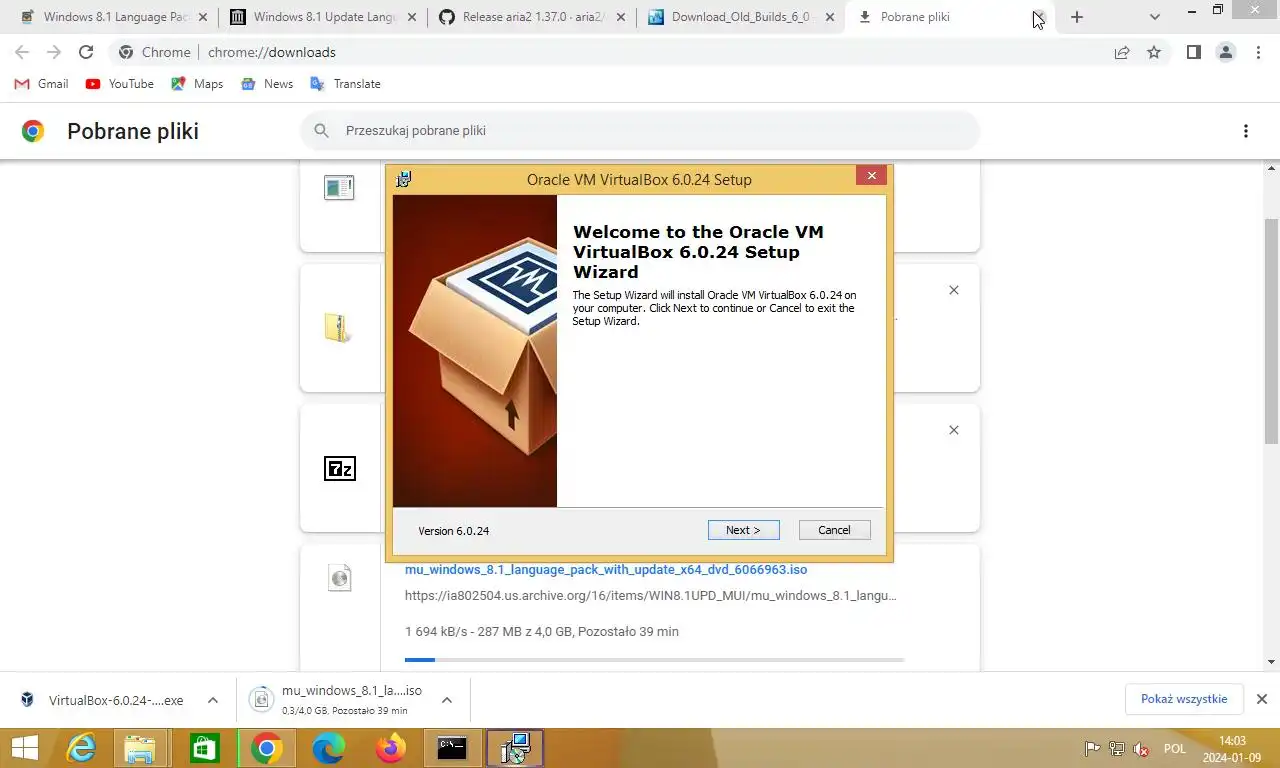Click Next in VirtualBox Setup wizard
Viewport: 1280px width, 768px height.
pos(743,530)
